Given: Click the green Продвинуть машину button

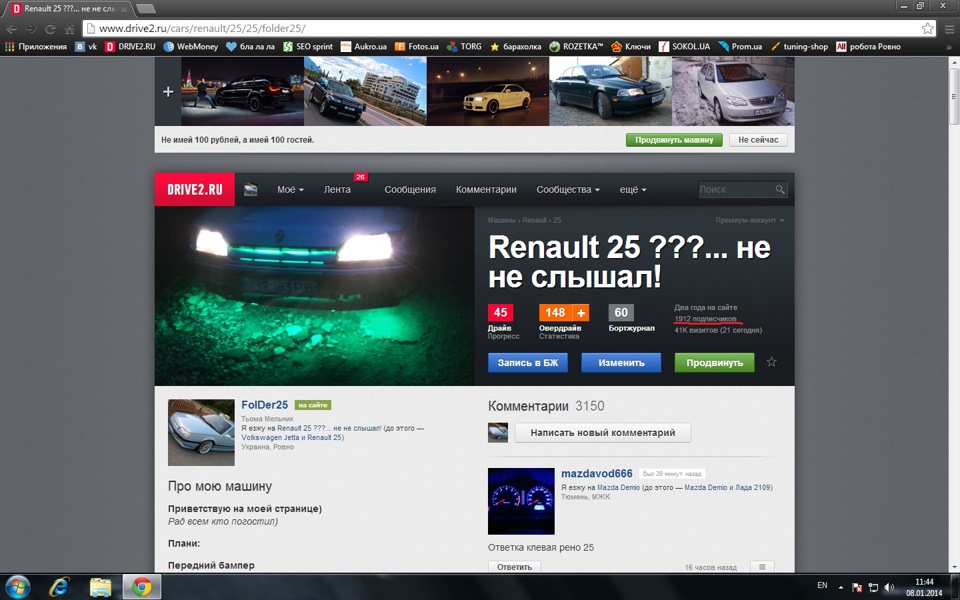Looking at the screenshot, I should click(x=674, y=140).
